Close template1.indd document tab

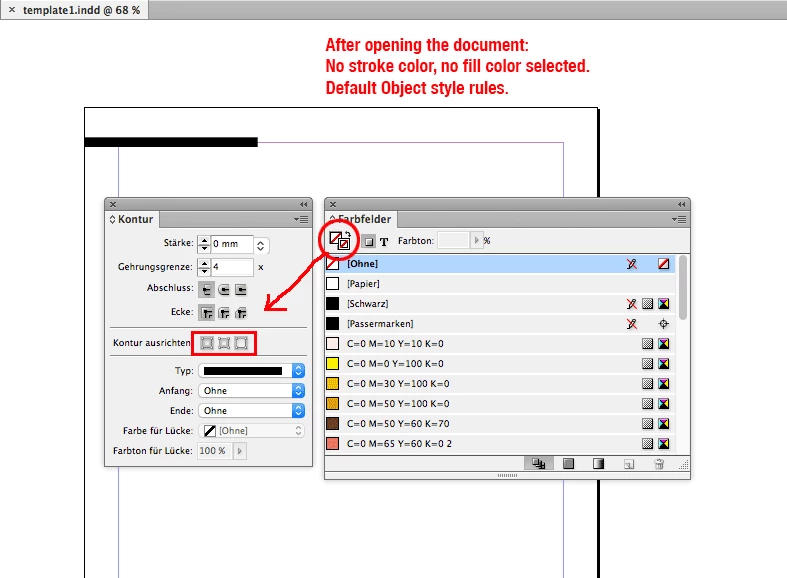(x=12, y=10)
